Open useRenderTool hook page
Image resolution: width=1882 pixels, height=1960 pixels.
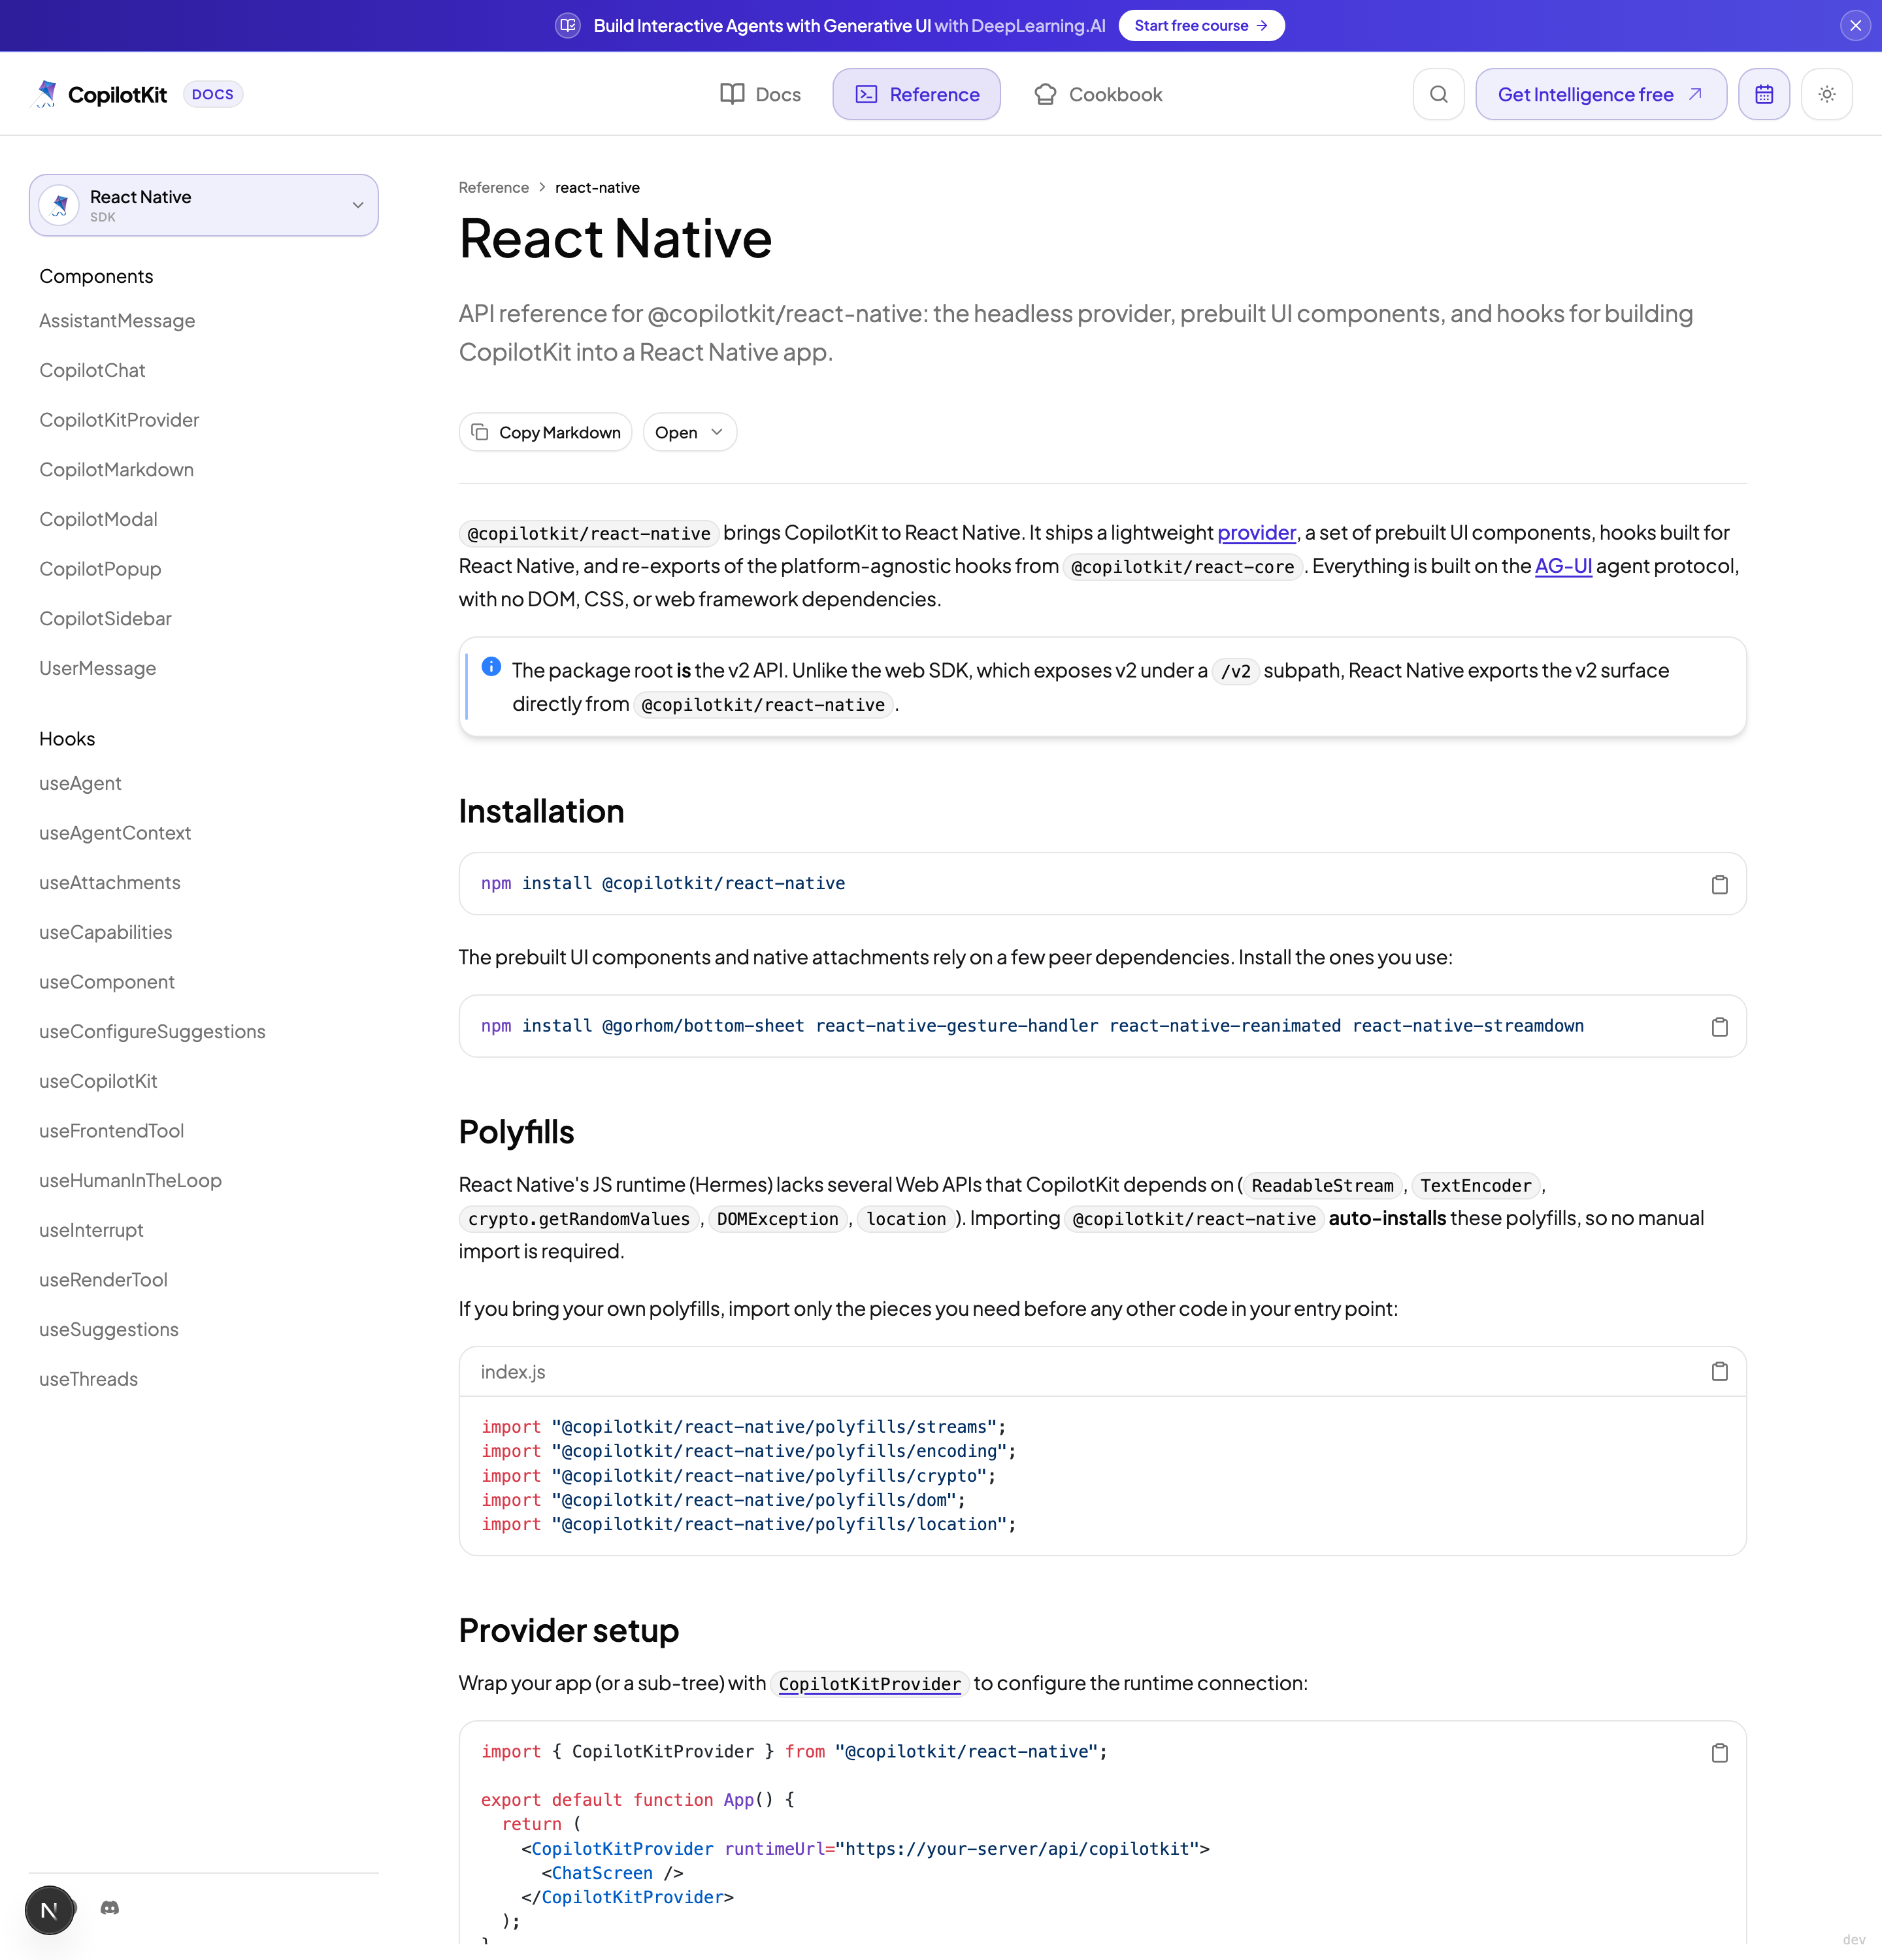coord(103,1280)
